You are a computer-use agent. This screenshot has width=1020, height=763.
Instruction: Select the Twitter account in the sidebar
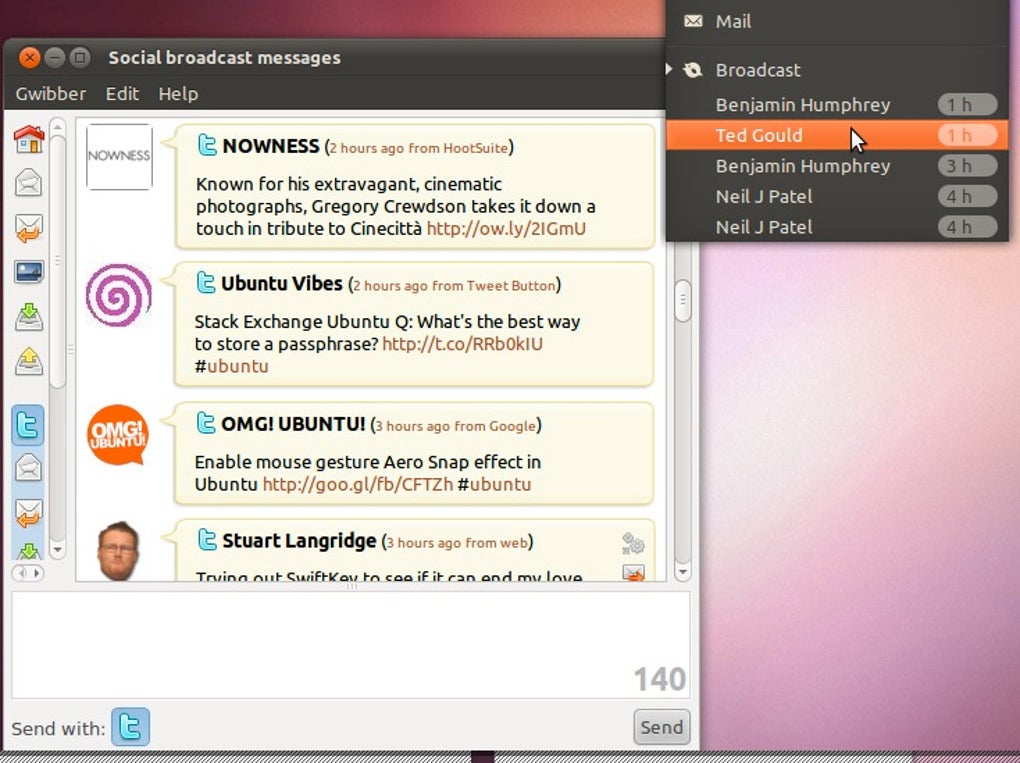[27, 425]
